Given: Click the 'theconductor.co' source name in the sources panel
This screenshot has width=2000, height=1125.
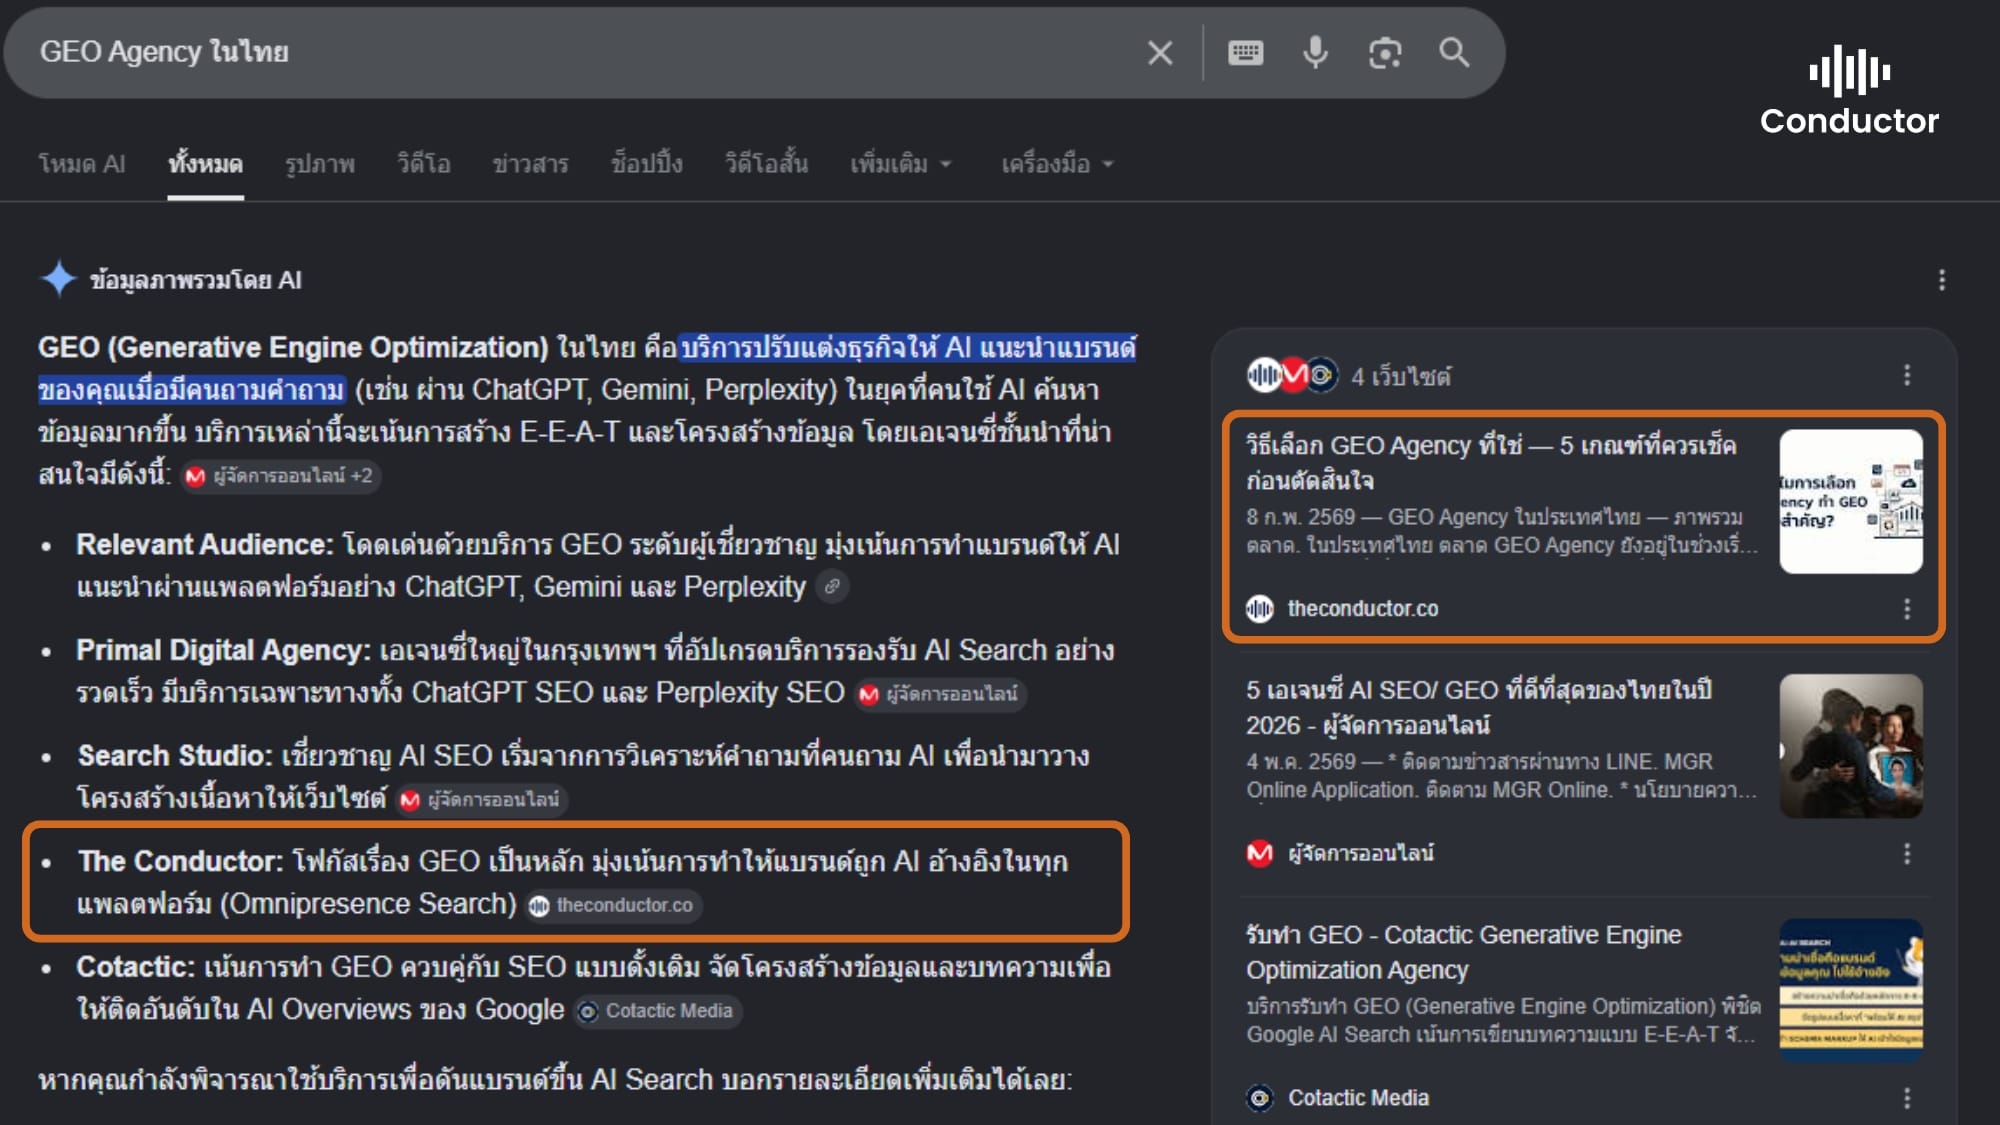Looking at the screenshot, I should tap(1363, 609).
